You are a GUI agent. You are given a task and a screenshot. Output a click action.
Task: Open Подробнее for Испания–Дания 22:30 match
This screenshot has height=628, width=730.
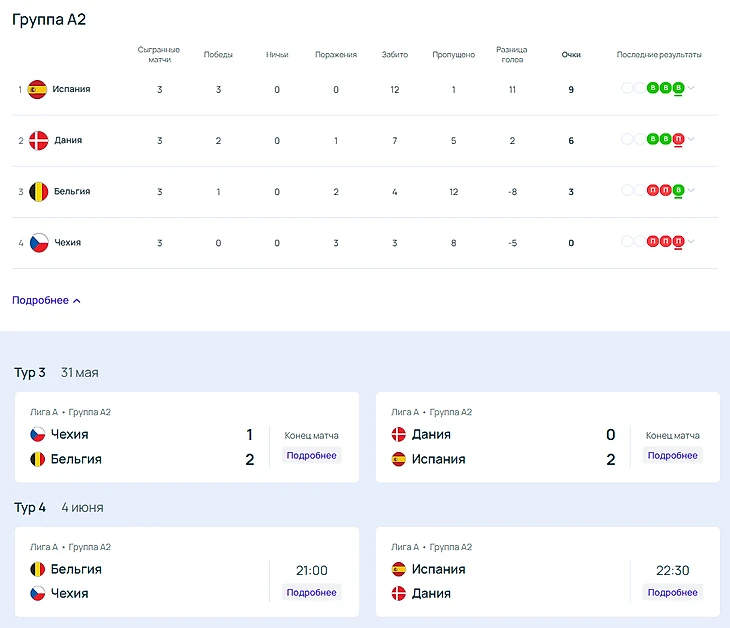pyautogui.click(x=672, y=592)
